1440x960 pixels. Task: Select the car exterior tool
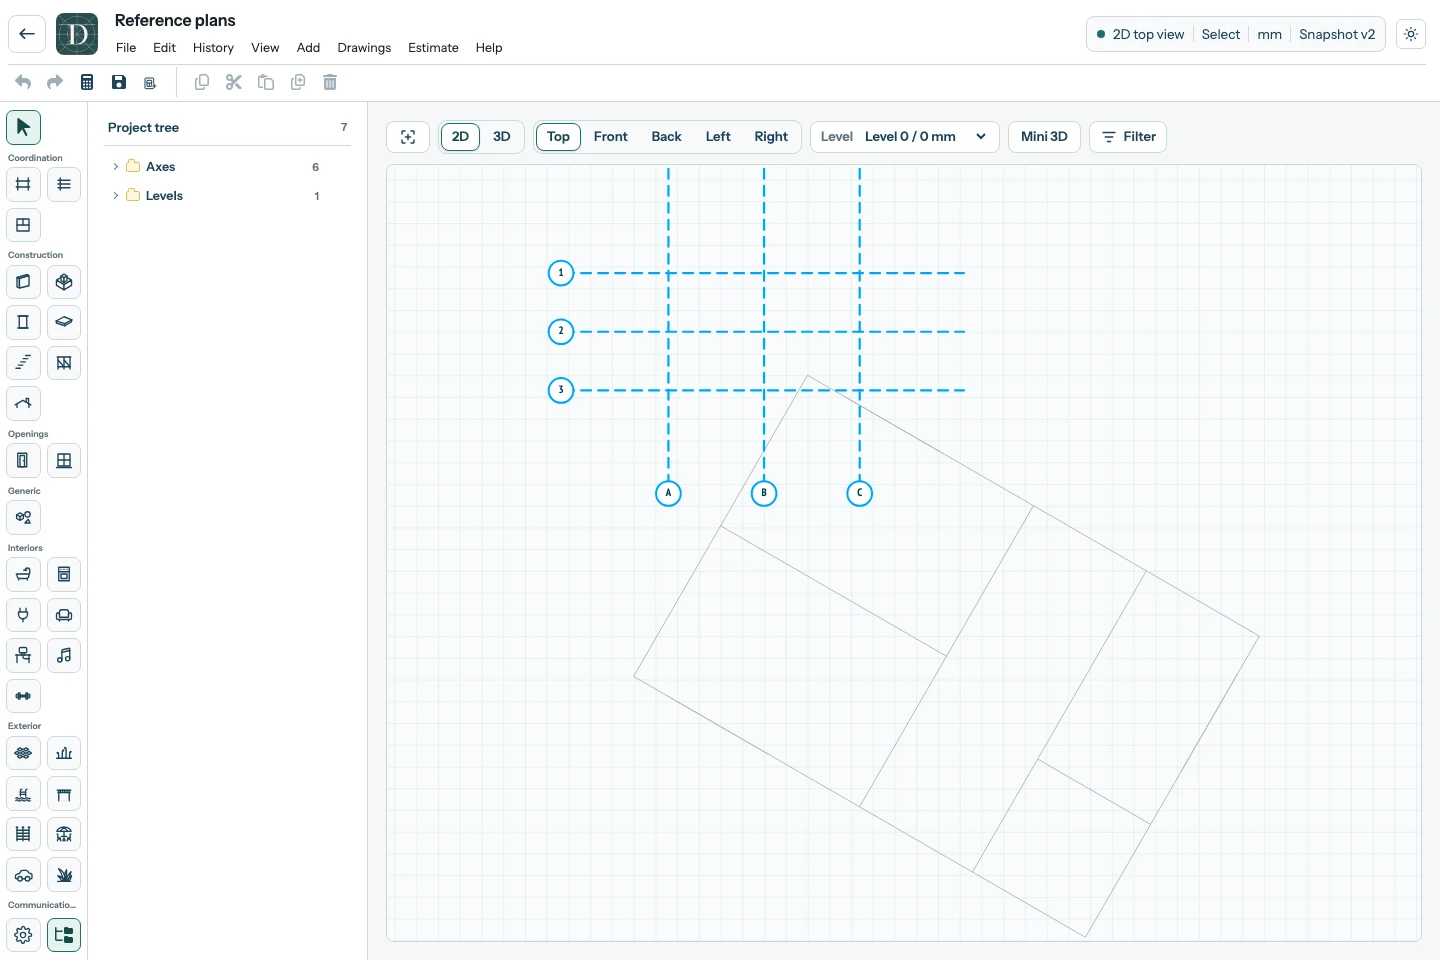tap(23, 875)
